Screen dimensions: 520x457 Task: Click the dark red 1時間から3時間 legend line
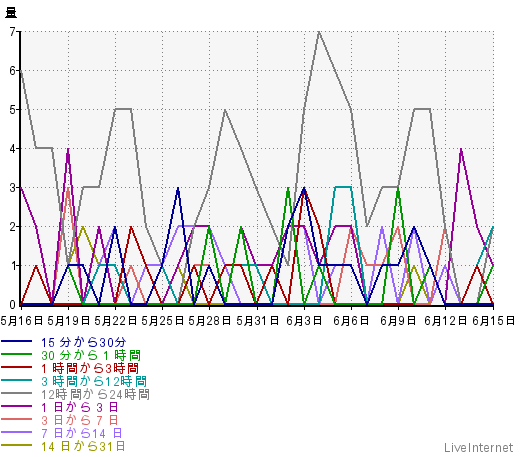coord(17,367)
